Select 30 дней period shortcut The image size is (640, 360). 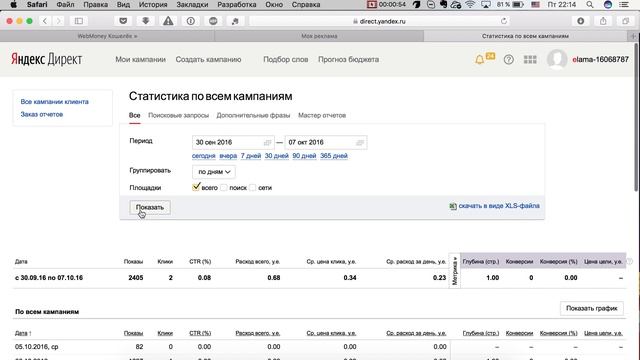pos(276,156)
